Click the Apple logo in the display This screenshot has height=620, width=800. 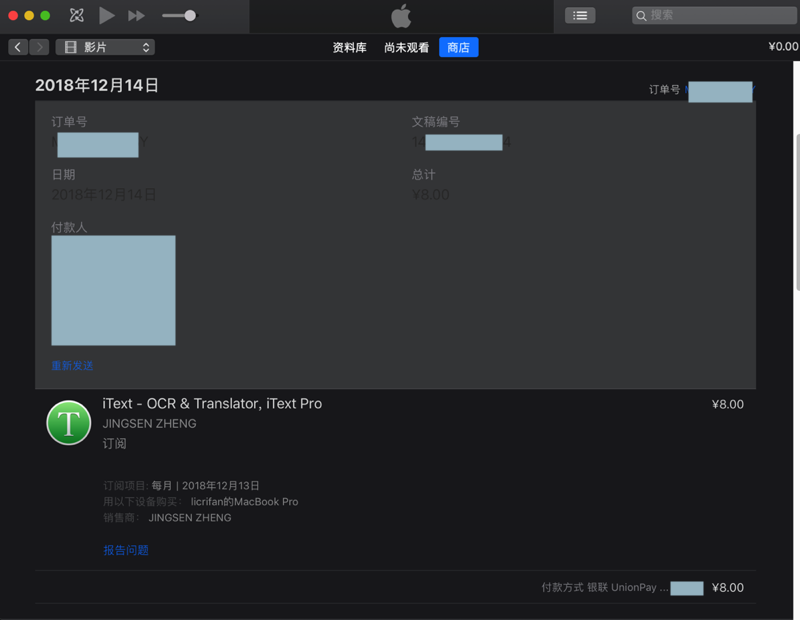click(401, 16)
